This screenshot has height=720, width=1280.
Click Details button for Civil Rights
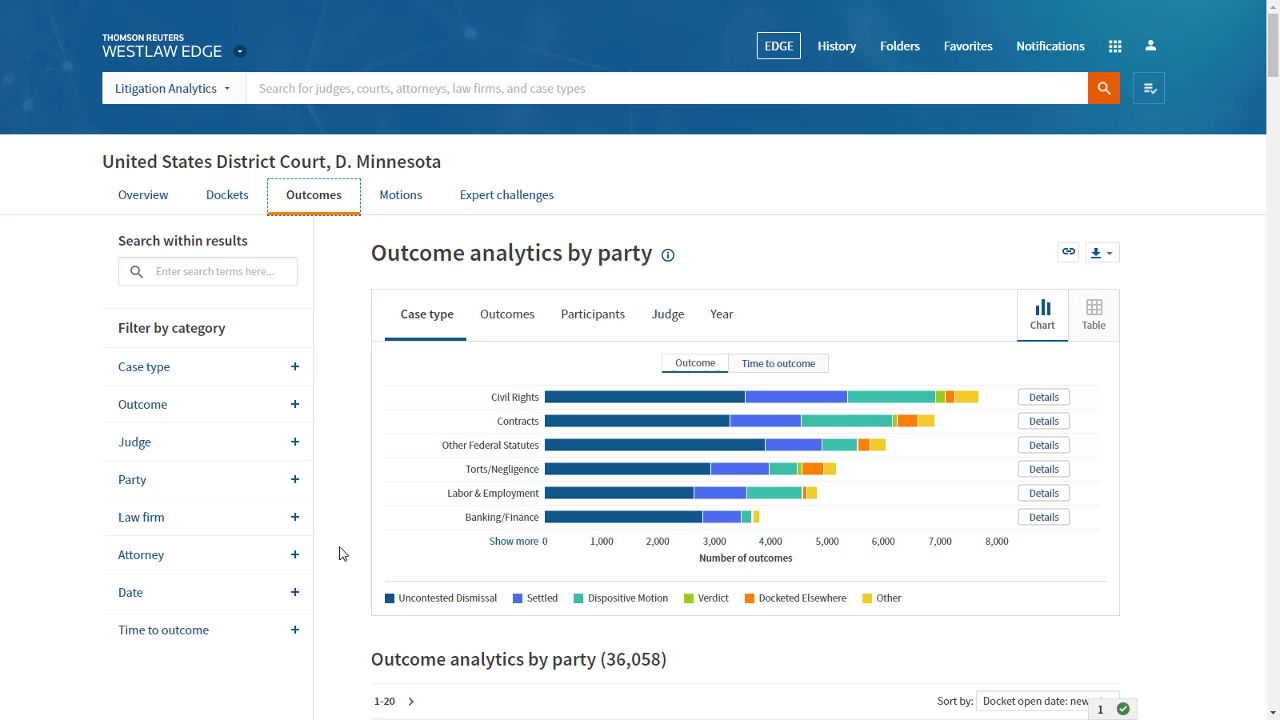(1043, 397)
